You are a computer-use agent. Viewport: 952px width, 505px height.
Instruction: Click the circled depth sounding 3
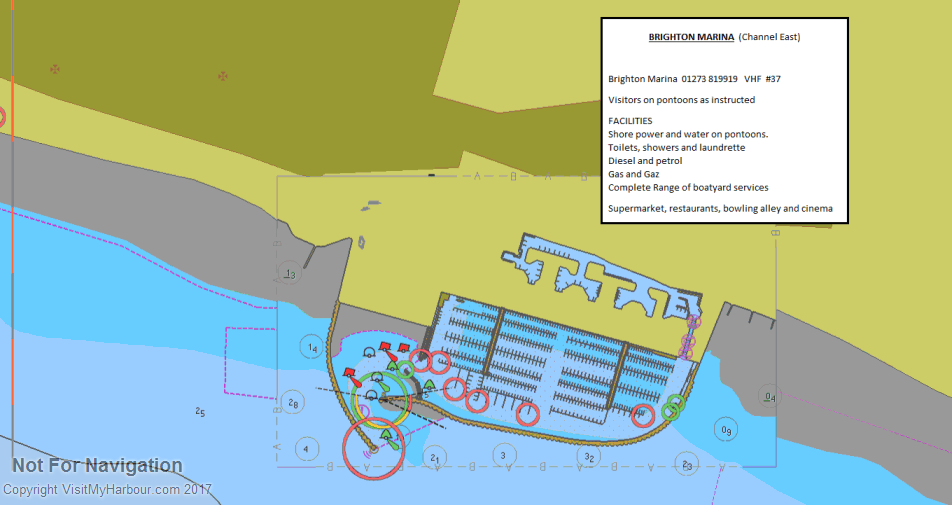[503, 455]
